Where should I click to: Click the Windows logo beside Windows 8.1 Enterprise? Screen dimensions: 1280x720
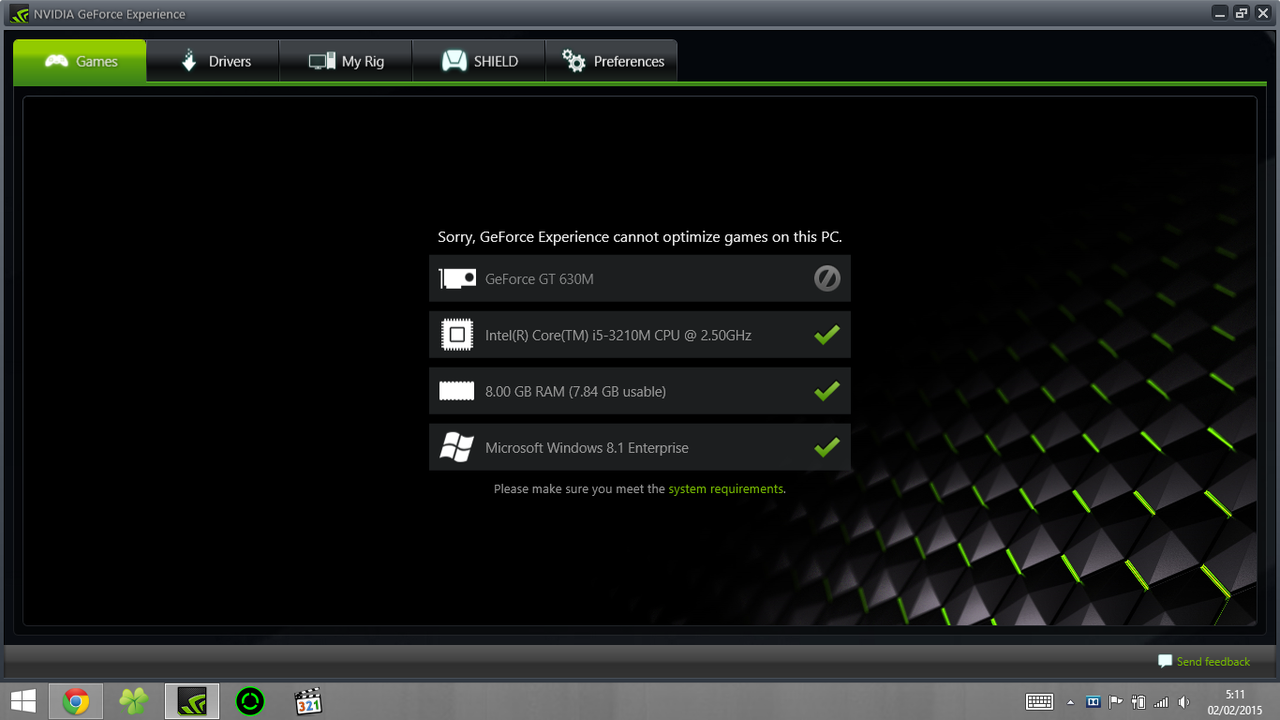coord(457,447)
